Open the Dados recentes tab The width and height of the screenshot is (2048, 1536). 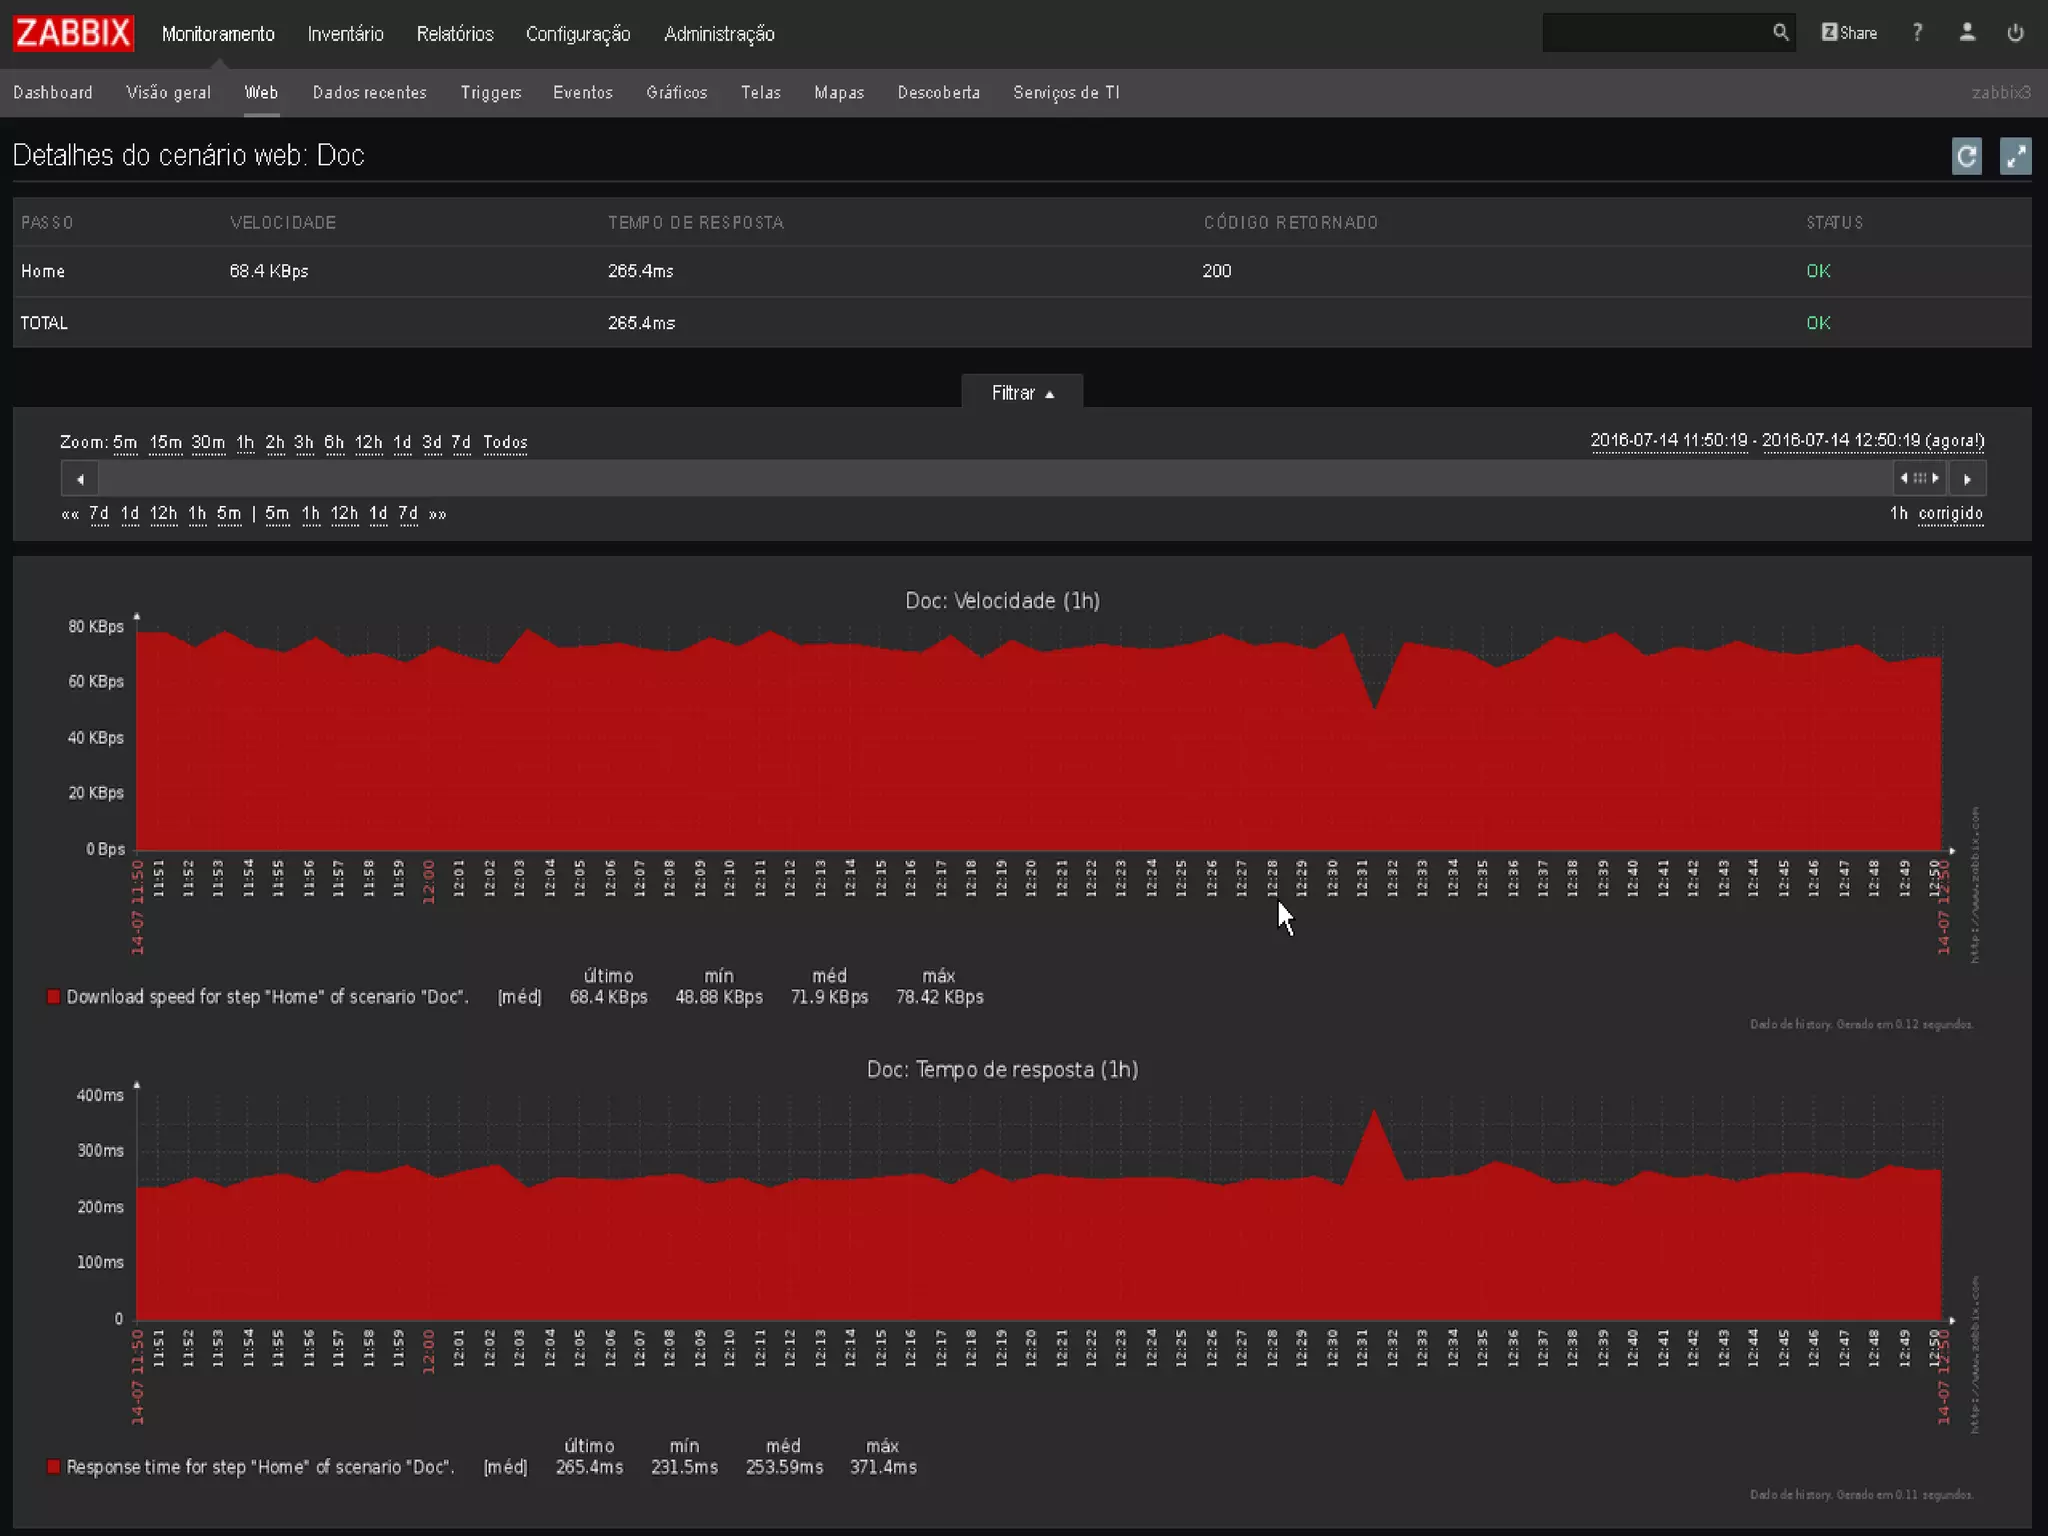tap(369, 92)
